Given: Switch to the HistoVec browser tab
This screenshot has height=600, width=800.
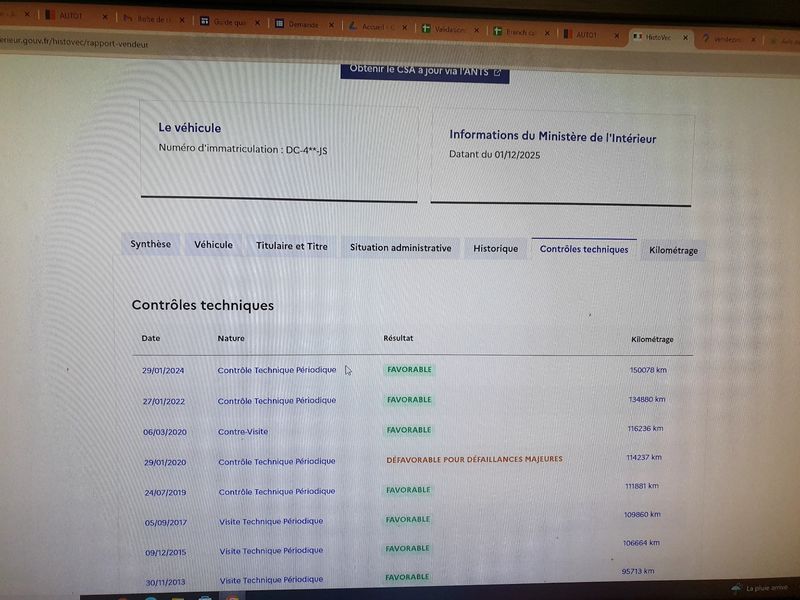Looking at the screenshot, I should click(658, 37).
